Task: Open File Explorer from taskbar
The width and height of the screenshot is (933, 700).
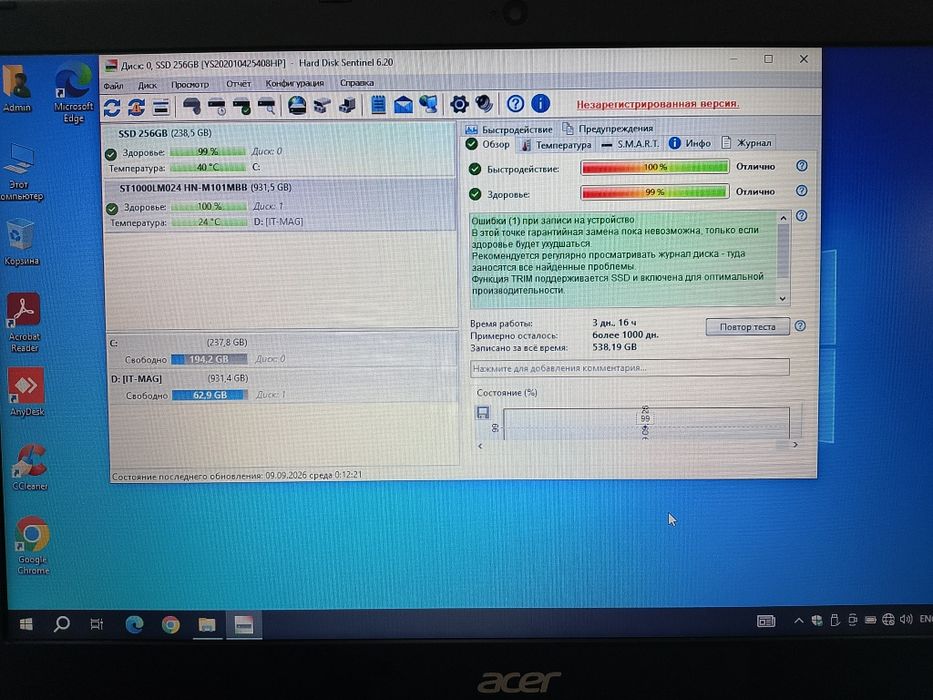Action: tap(206, 625)
